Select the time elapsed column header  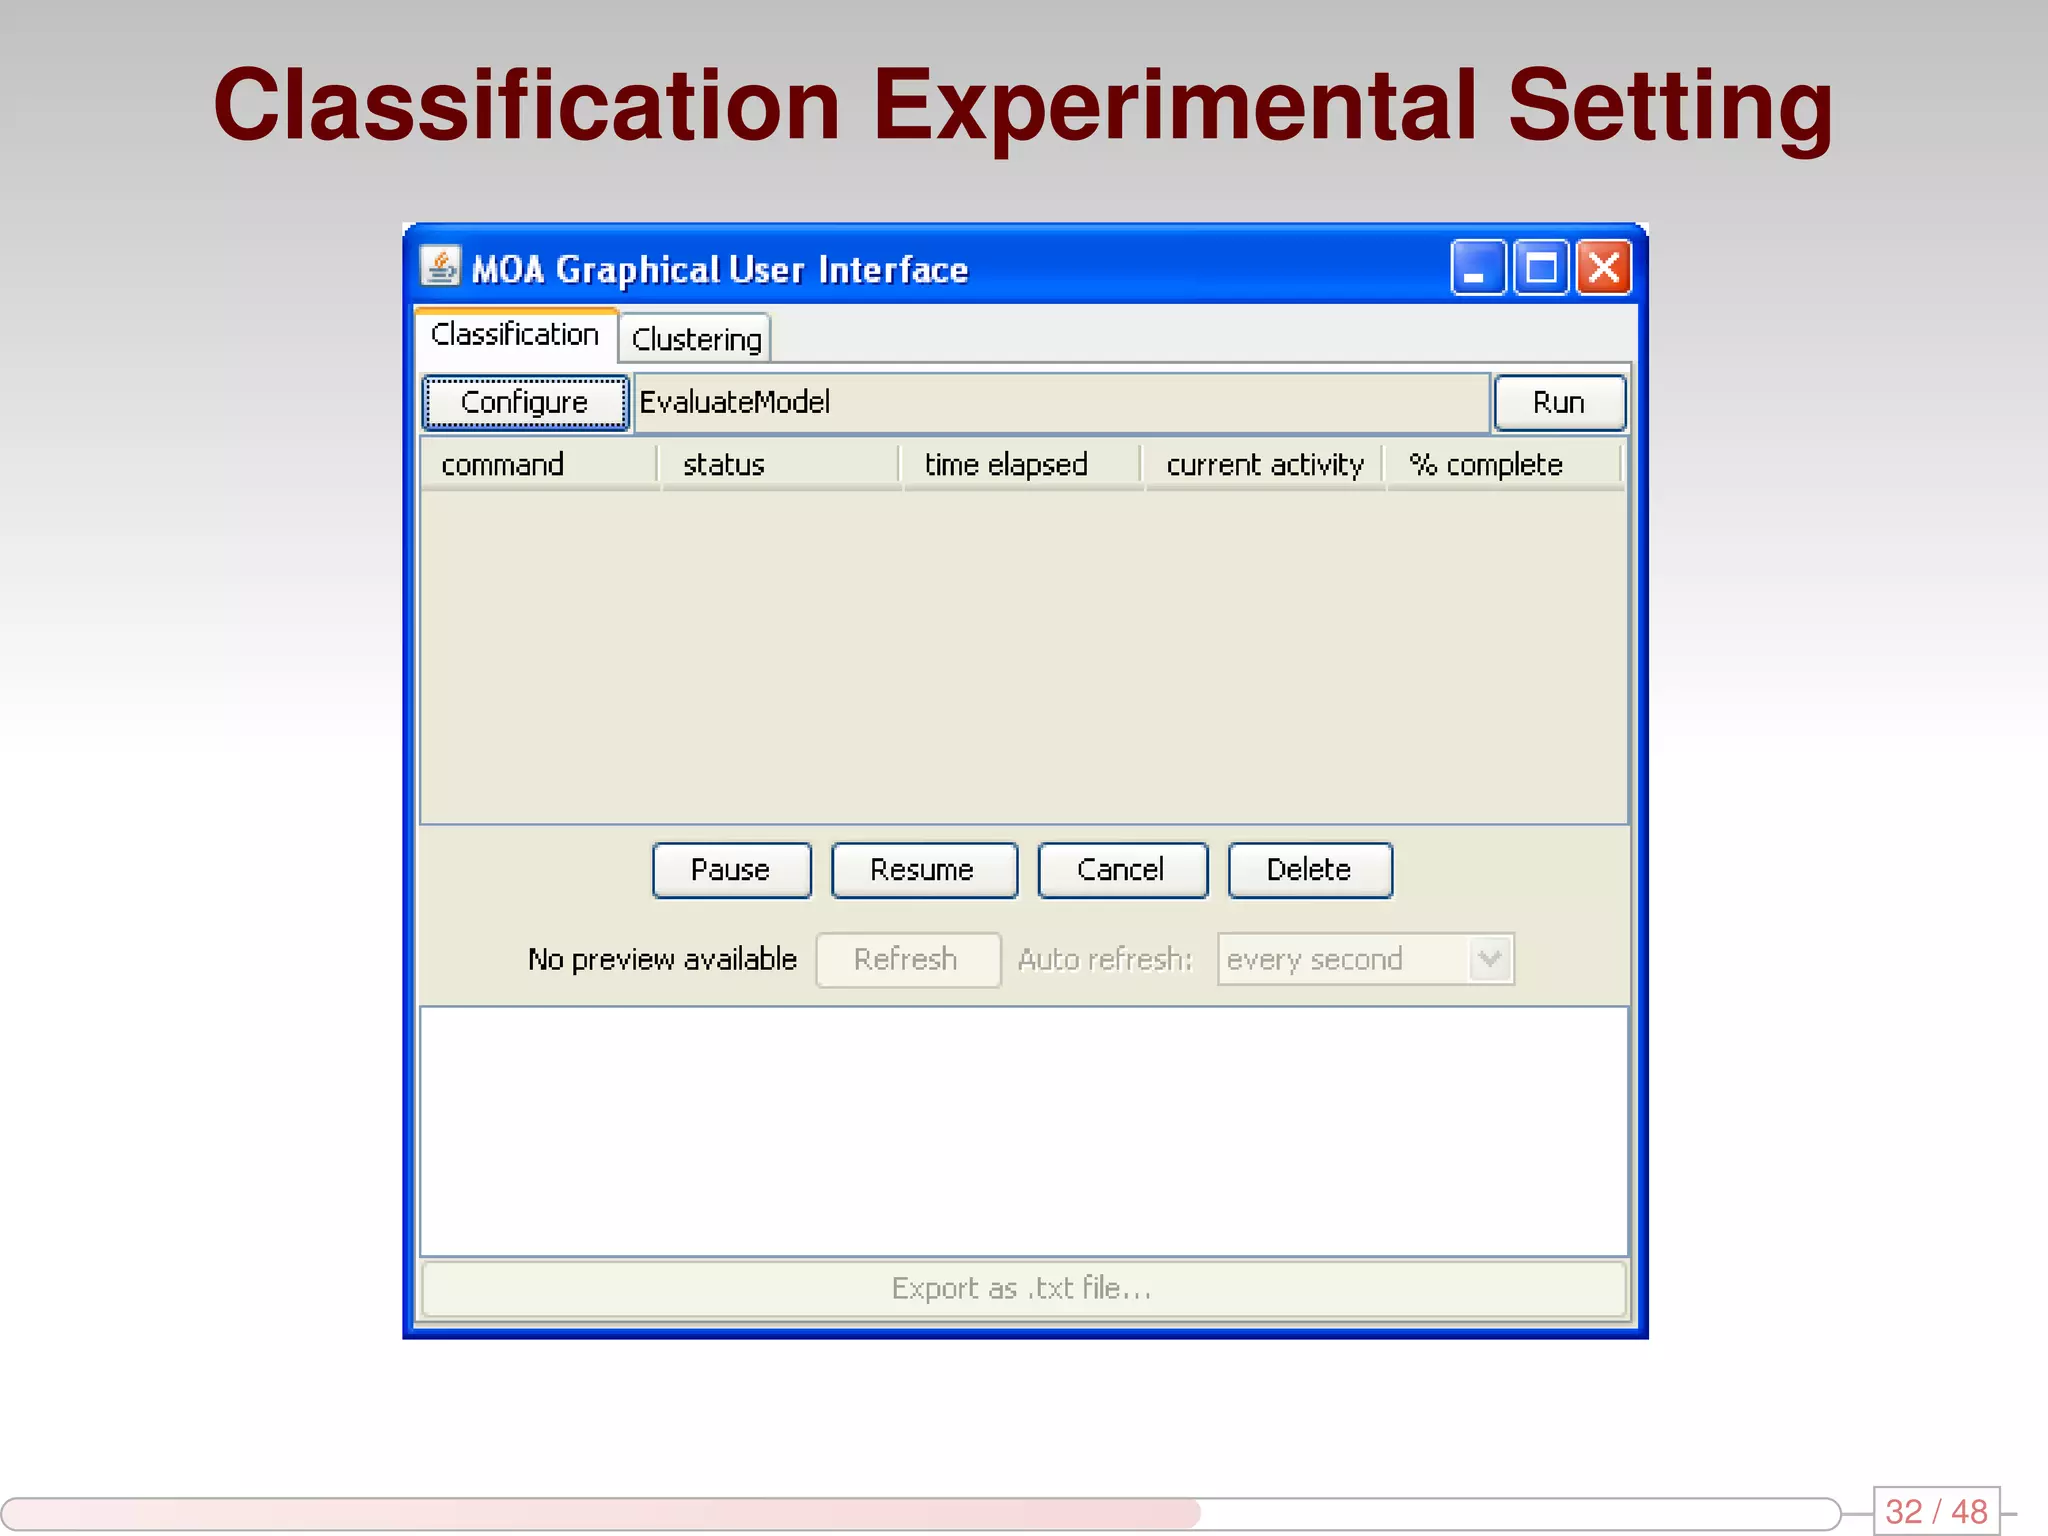(1022, 465)
